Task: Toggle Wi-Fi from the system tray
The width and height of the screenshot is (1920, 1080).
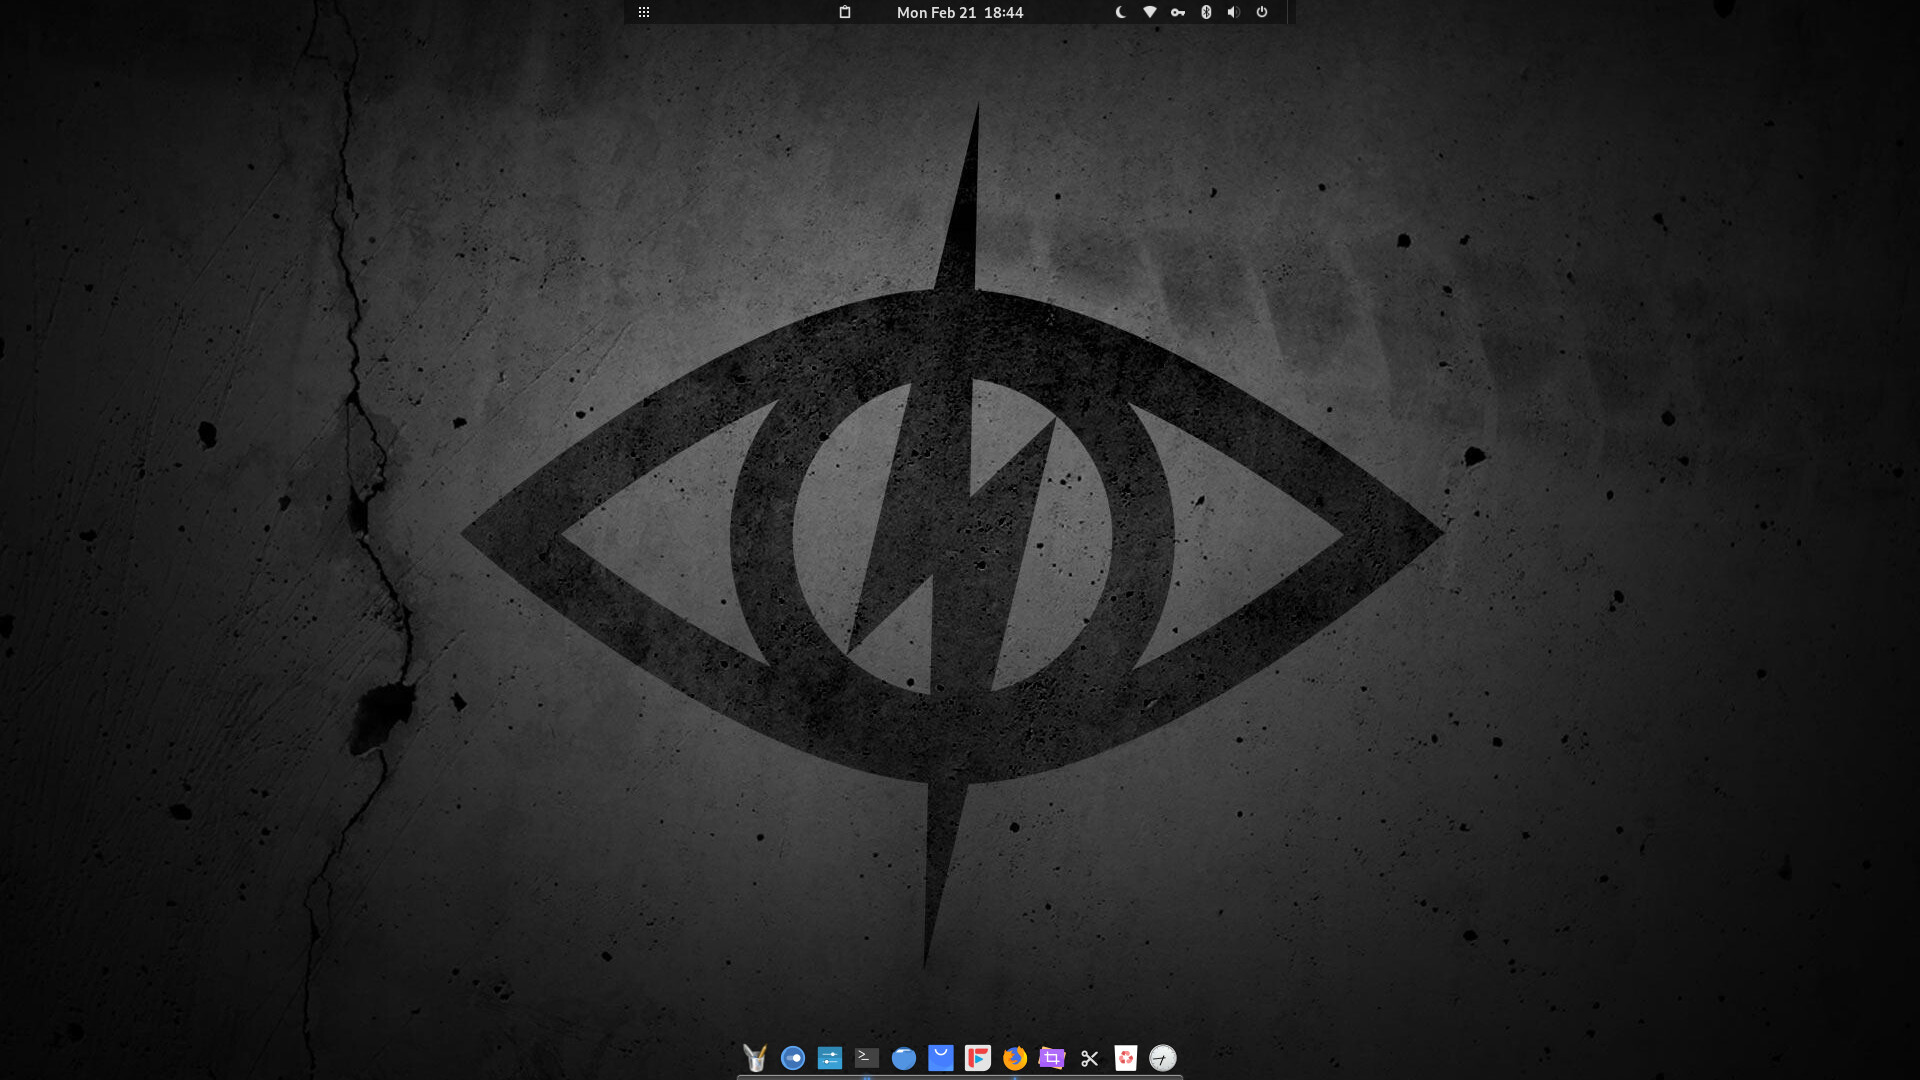Action: tap(1149, 12)
